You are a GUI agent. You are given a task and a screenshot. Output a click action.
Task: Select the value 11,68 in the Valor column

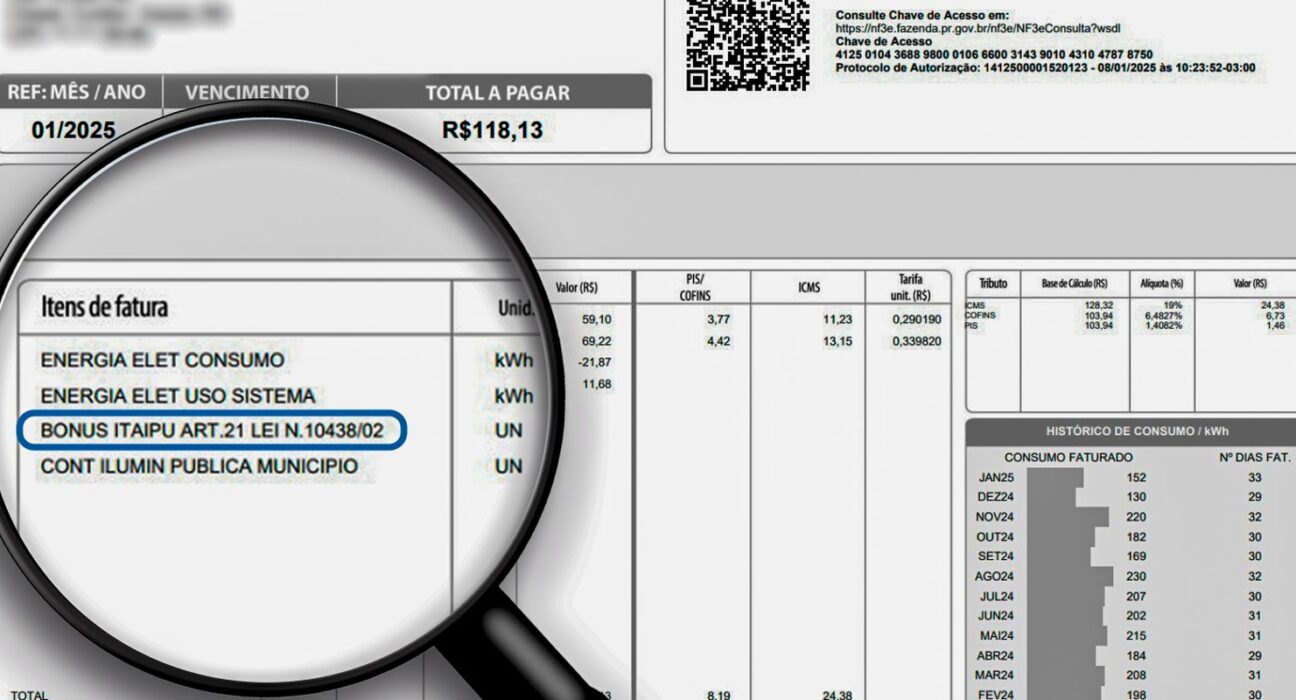click(x=596, y=384)
